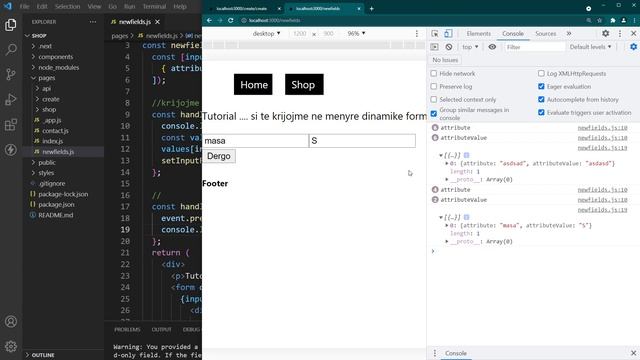Viewport: 640px width, 360px height.
Task: Click the Shop button on page
Action: (x=304, y=84)
